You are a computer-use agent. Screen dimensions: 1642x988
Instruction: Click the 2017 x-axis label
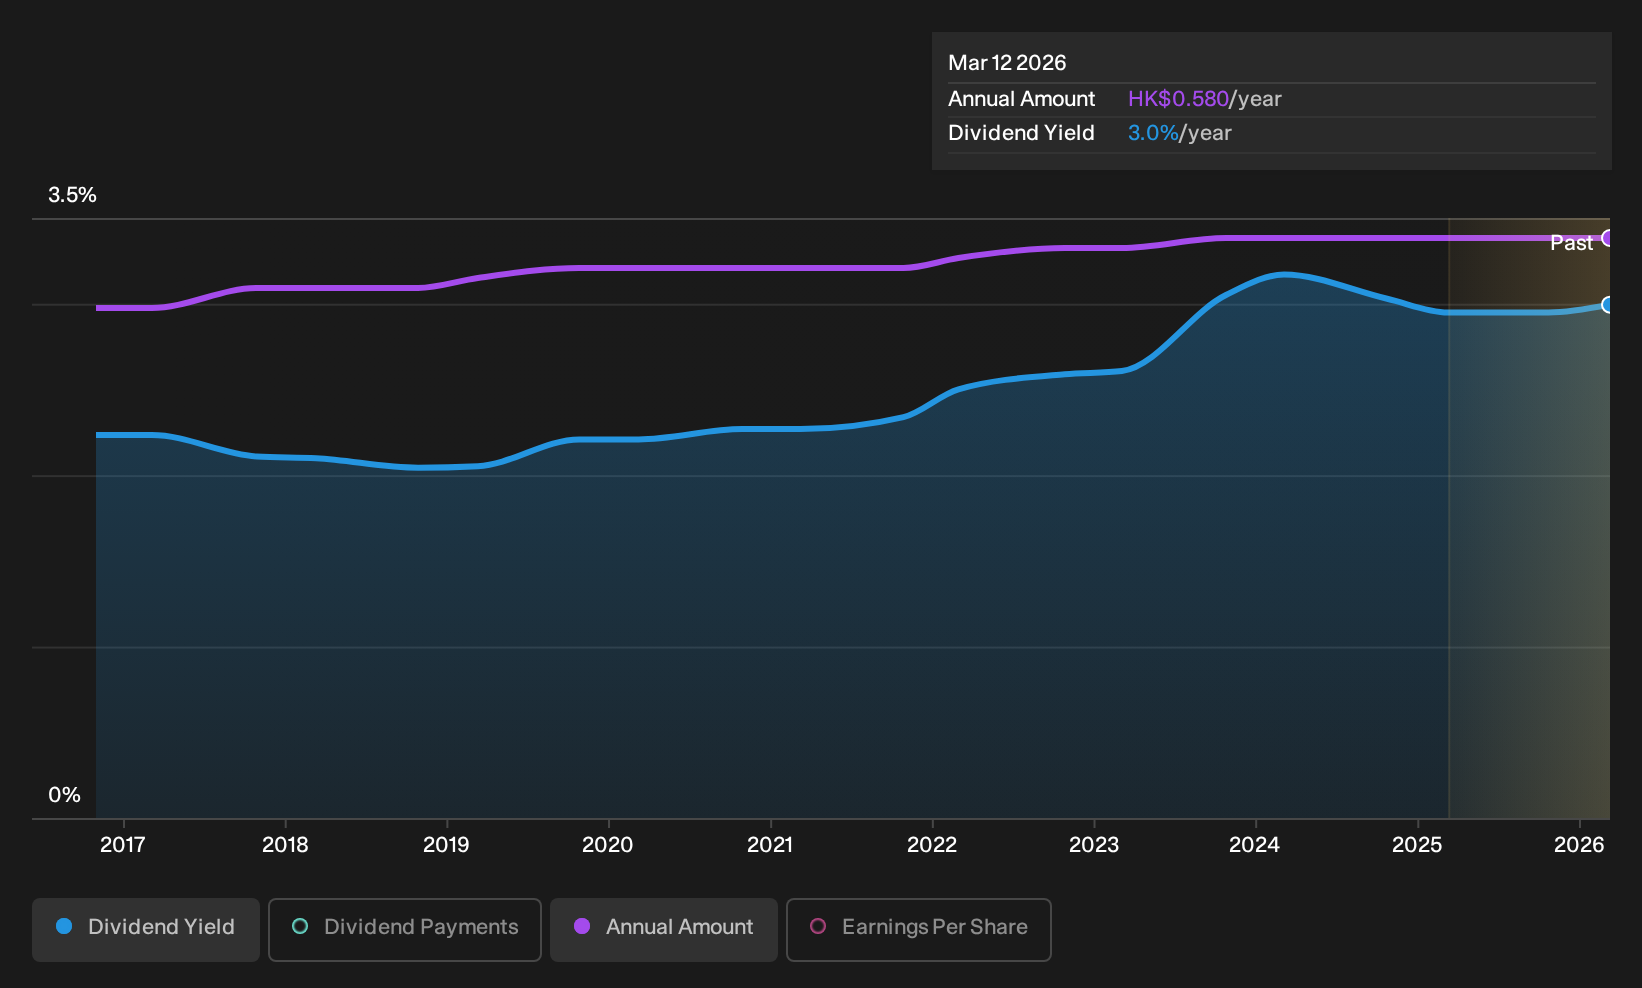pos(123,845)
